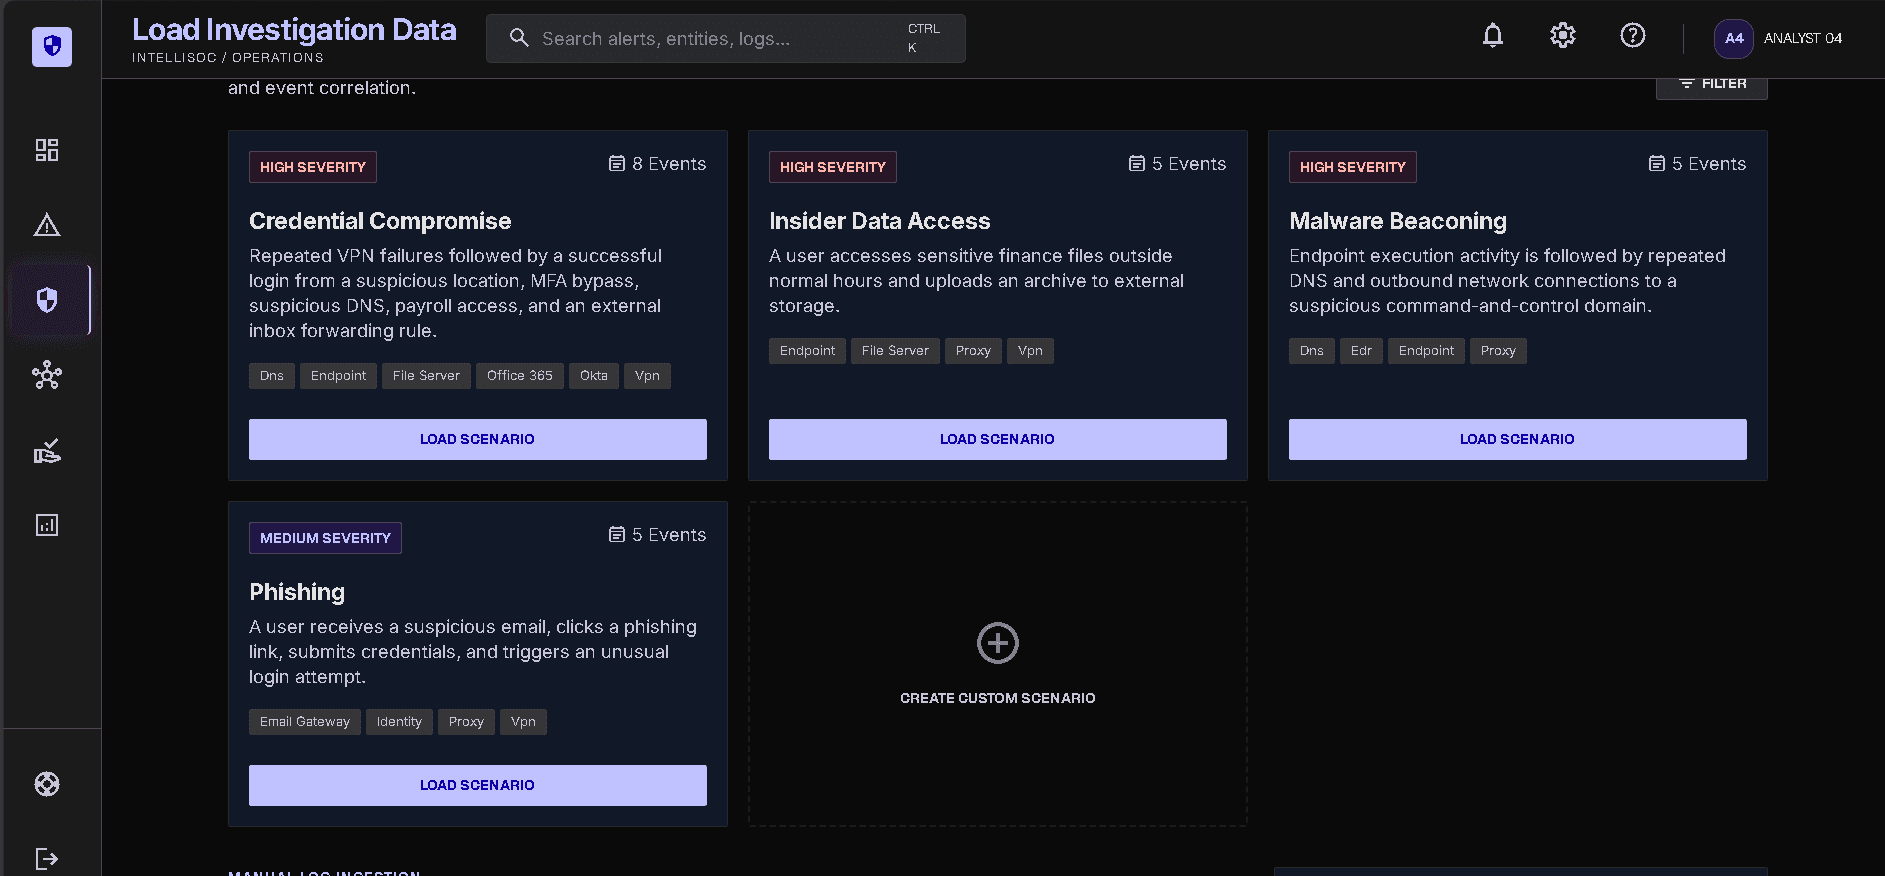Open the reports chart icon in sidebar
Image resolution: width=1885 pixels, height=876 pixels.
pos(47,525)
